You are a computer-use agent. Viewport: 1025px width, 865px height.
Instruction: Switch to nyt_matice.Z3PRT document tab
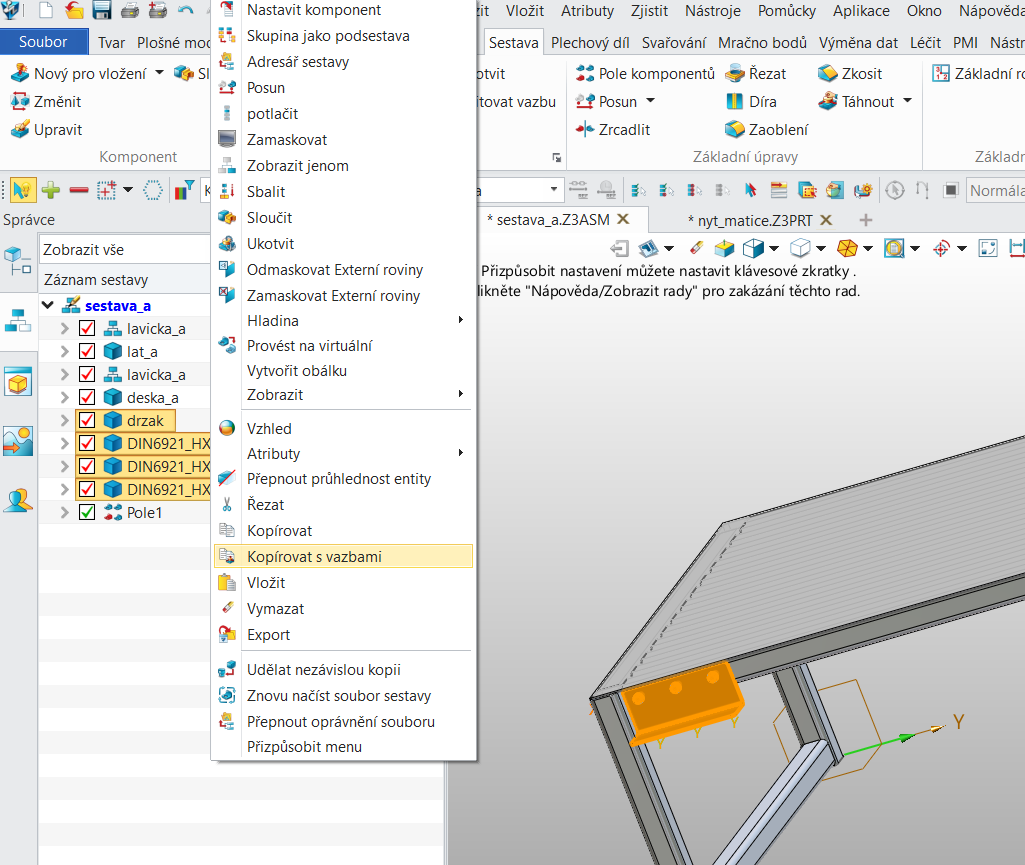[750, 220]
